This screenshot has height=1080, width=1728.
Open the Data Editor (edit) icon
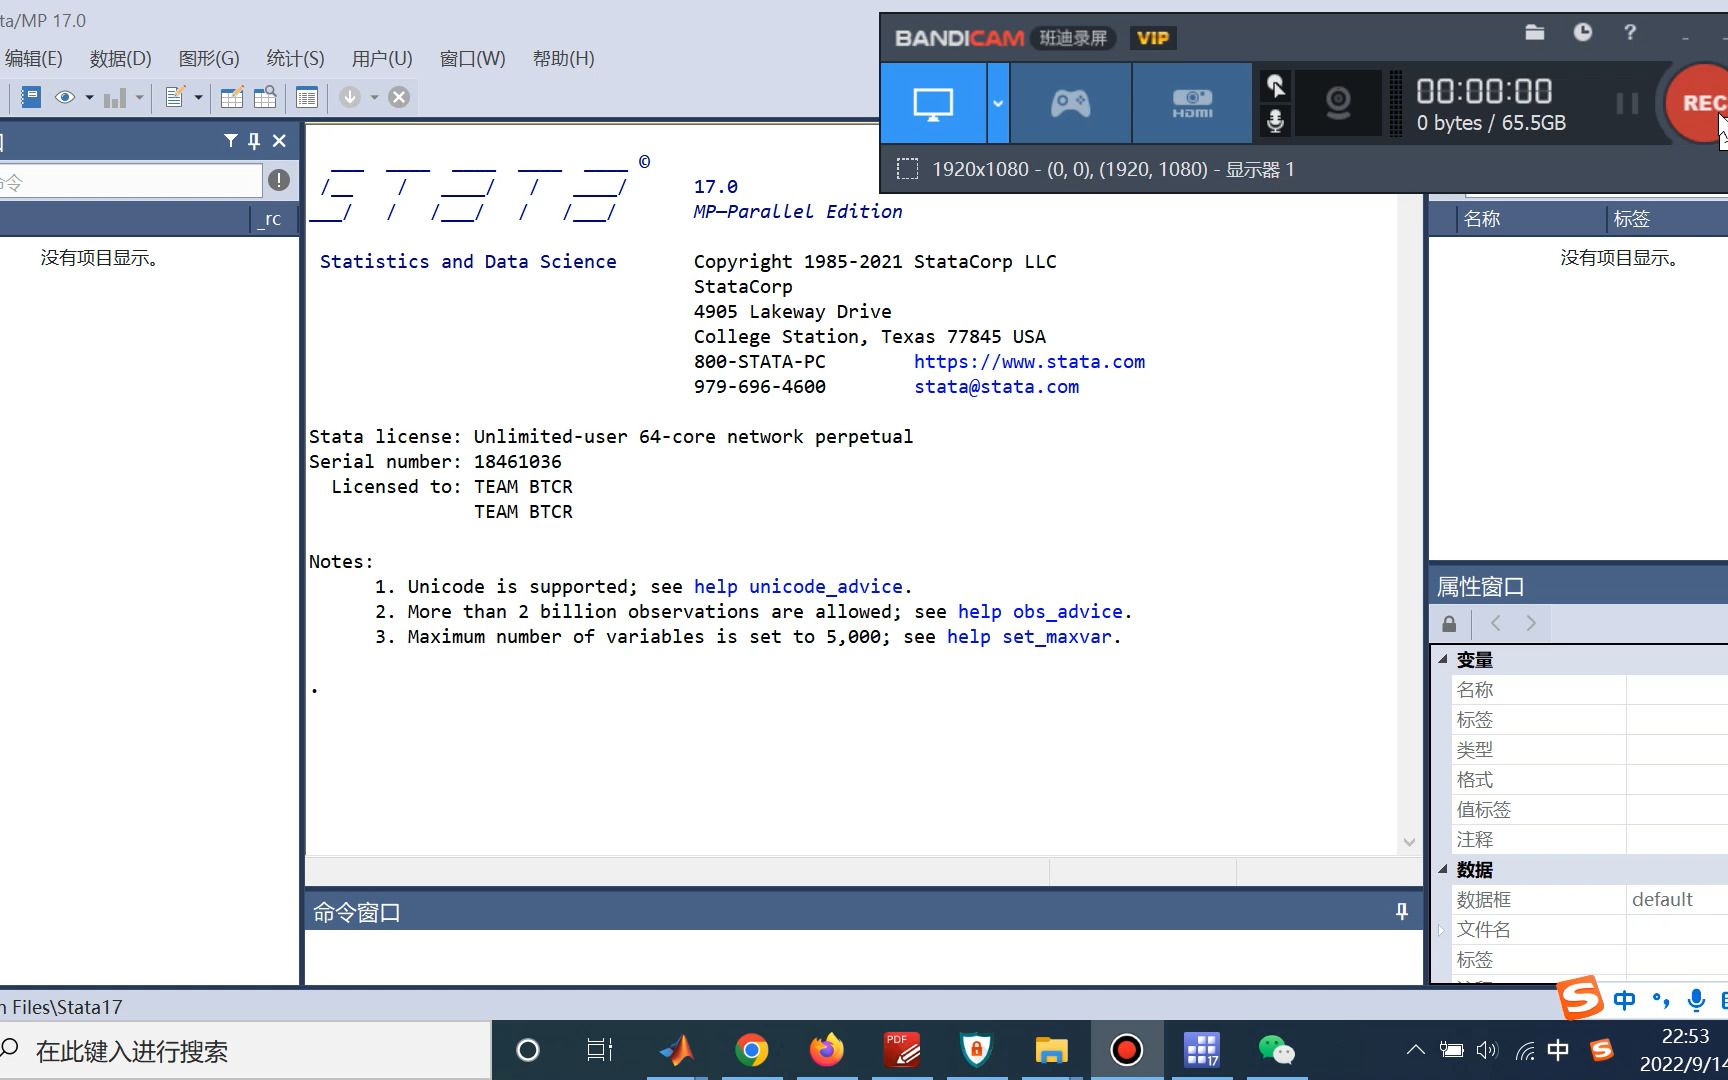tap(232, 97)
